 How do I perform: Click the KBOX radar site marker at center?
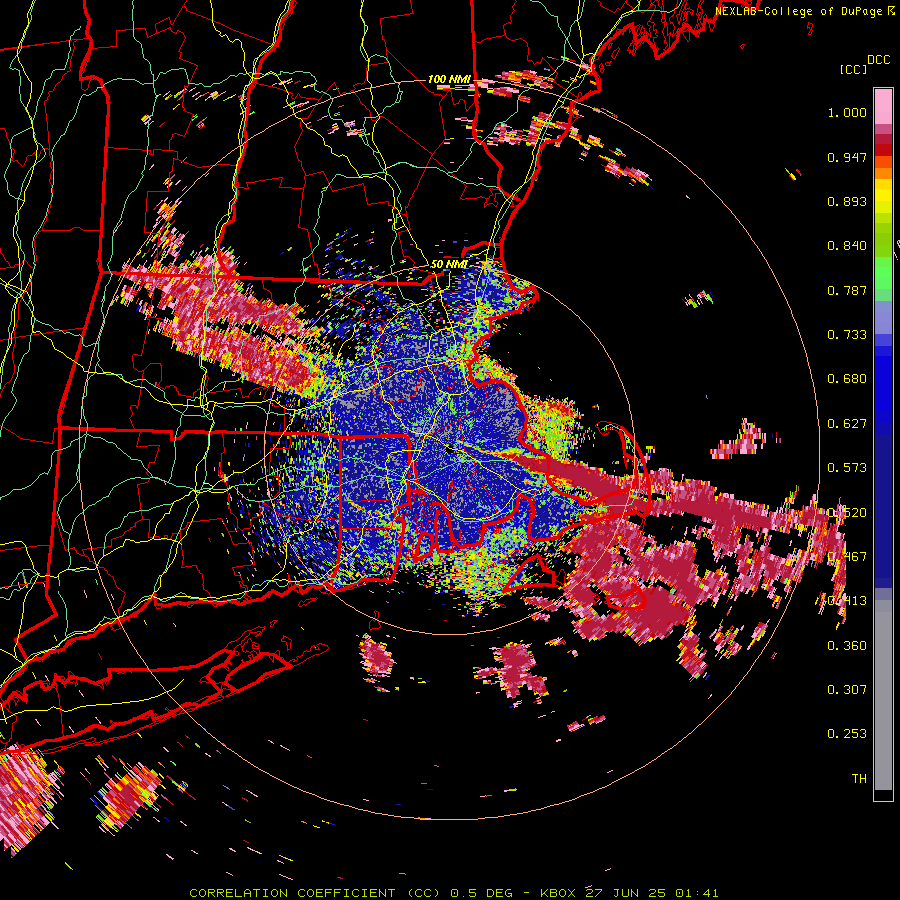(449, 450)
